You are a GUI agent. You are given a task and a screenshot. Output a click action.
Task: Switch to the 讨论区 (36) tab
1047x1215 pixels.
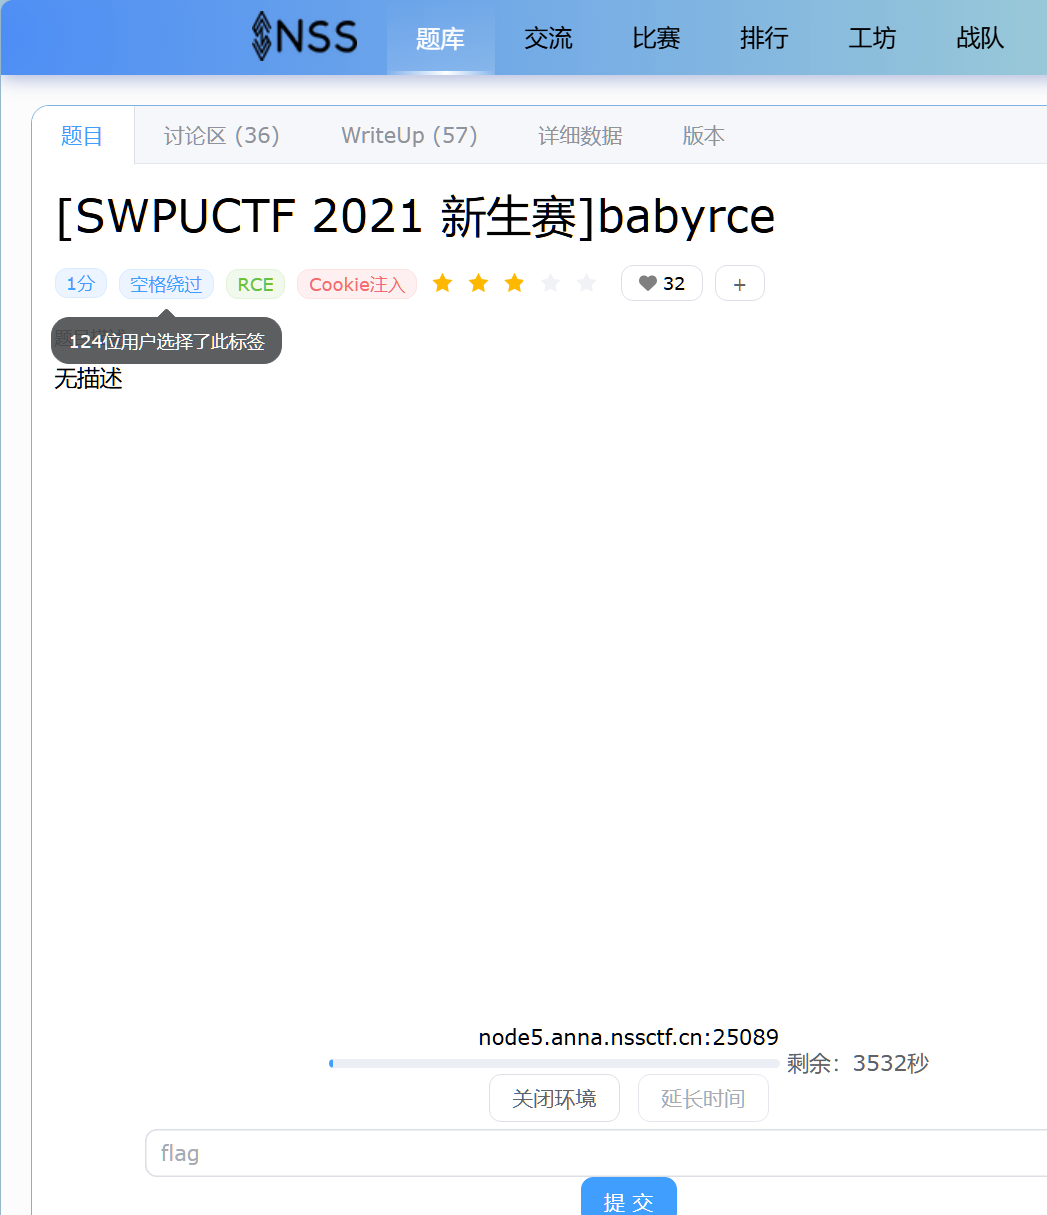coord(221,136)
